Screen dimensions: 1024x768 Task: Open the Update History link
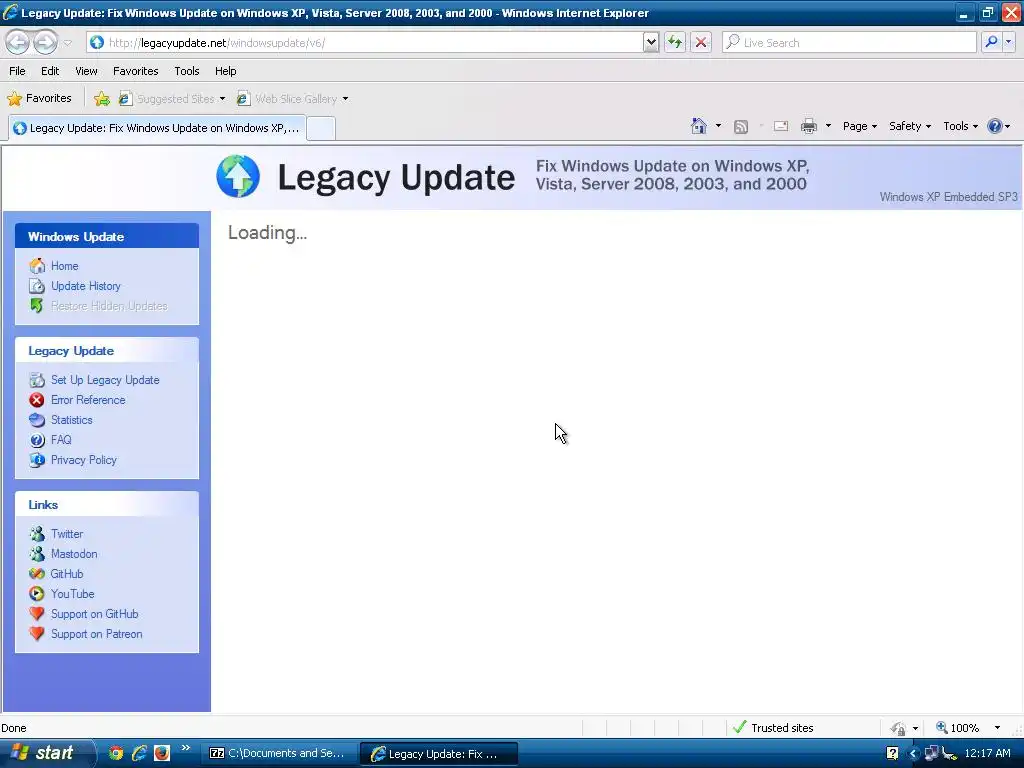pos(86,286)
